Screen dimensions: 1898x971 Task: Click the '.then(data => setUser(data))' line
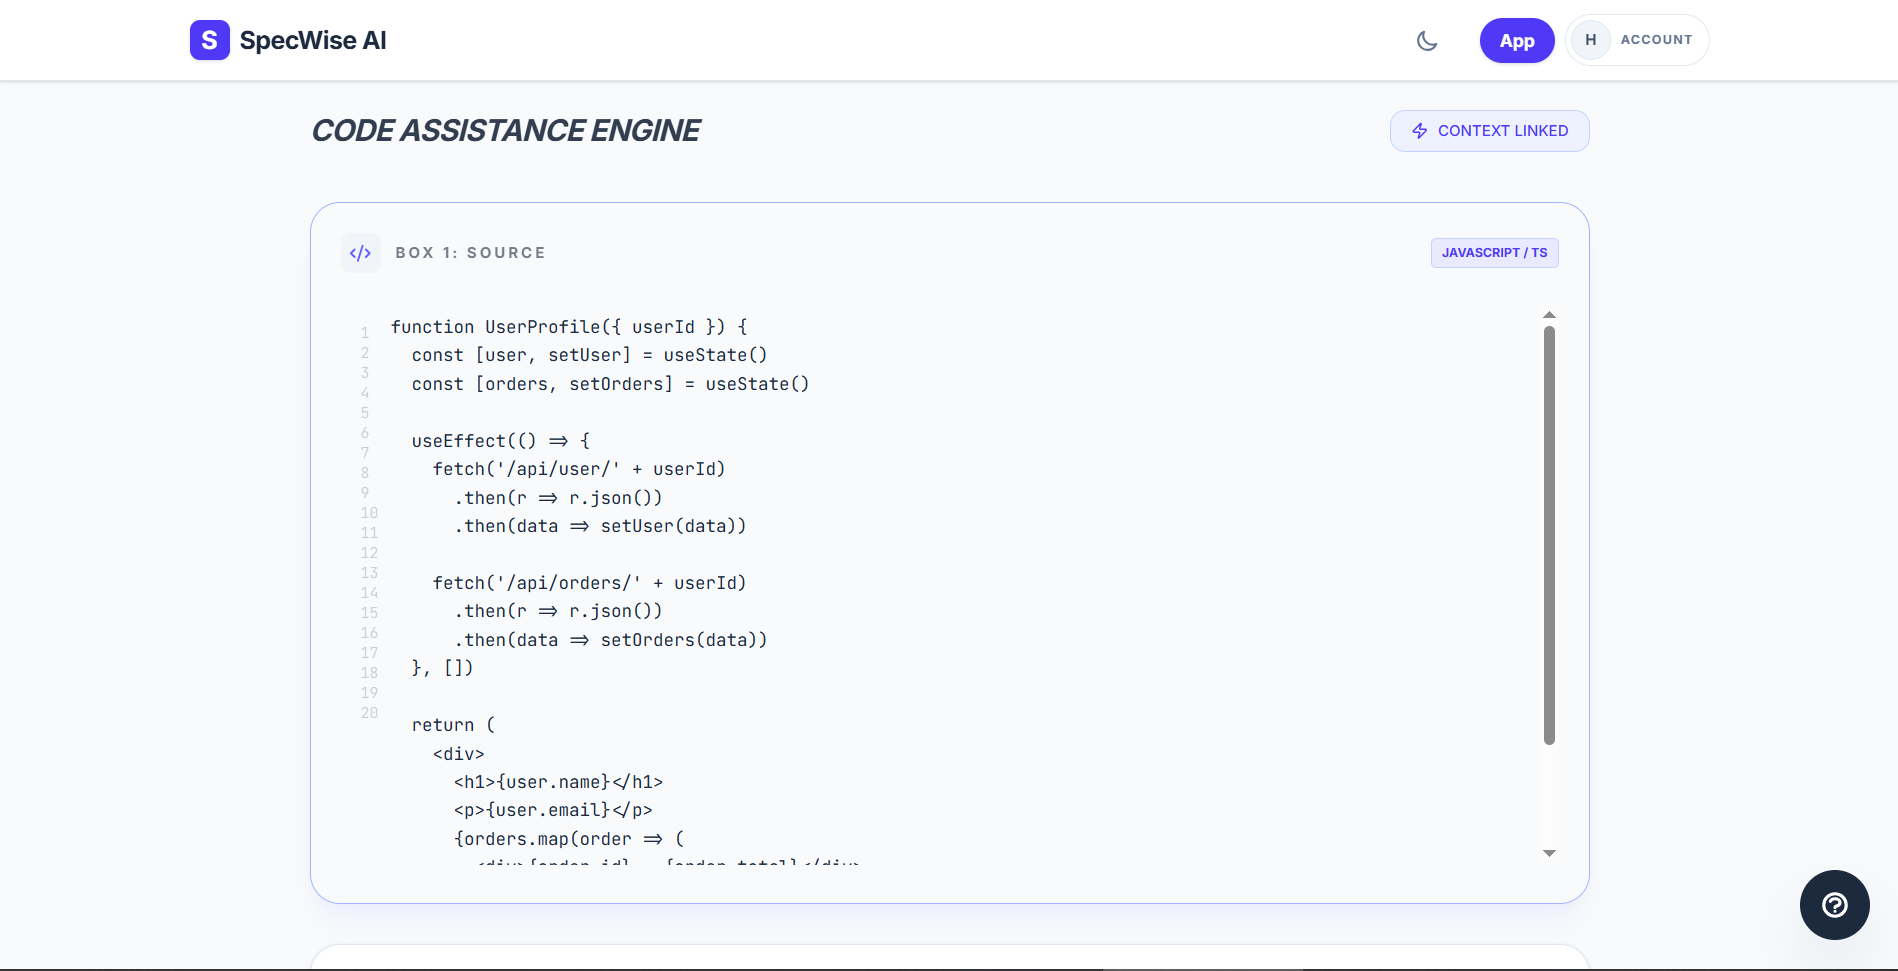tap(600, 526)
